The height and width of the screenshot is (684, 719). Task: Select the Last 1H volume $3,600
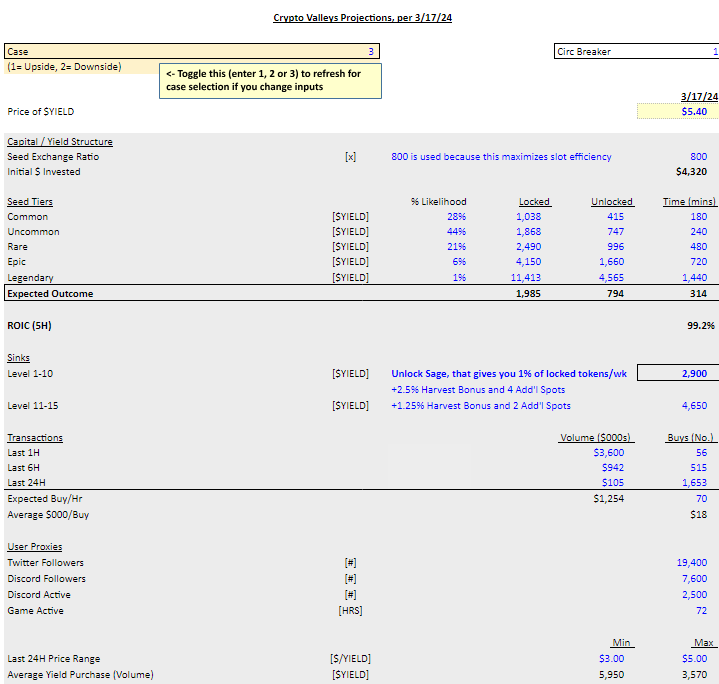(608, 452)
